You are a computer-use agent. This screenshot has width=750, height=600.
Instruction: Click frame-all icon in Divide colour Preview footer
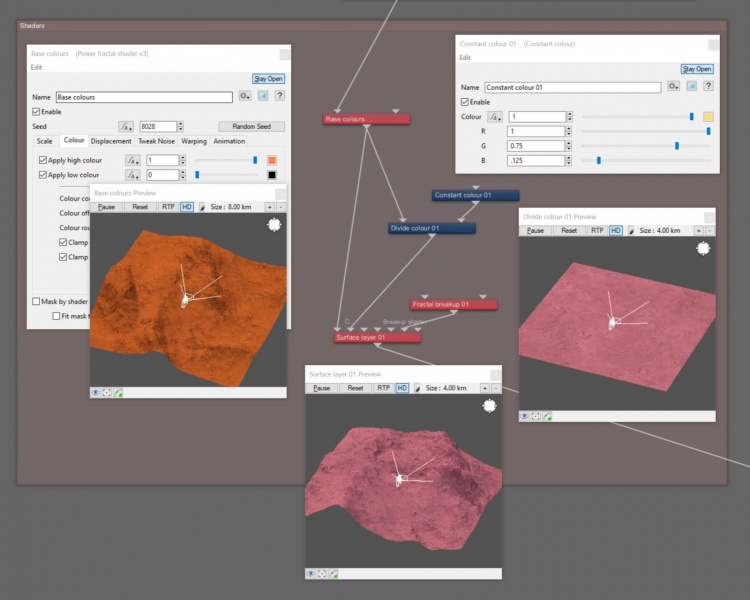536,416
